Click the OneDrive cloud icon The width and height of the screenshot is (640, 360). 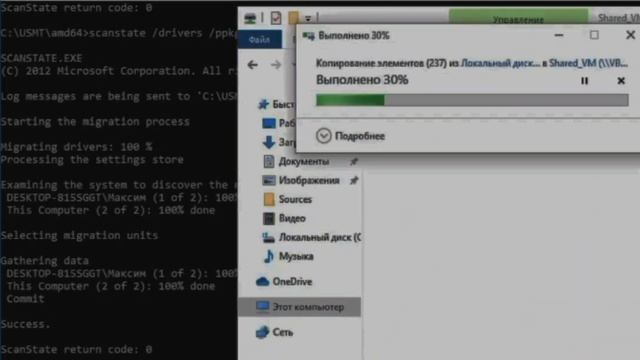[262, 282]
